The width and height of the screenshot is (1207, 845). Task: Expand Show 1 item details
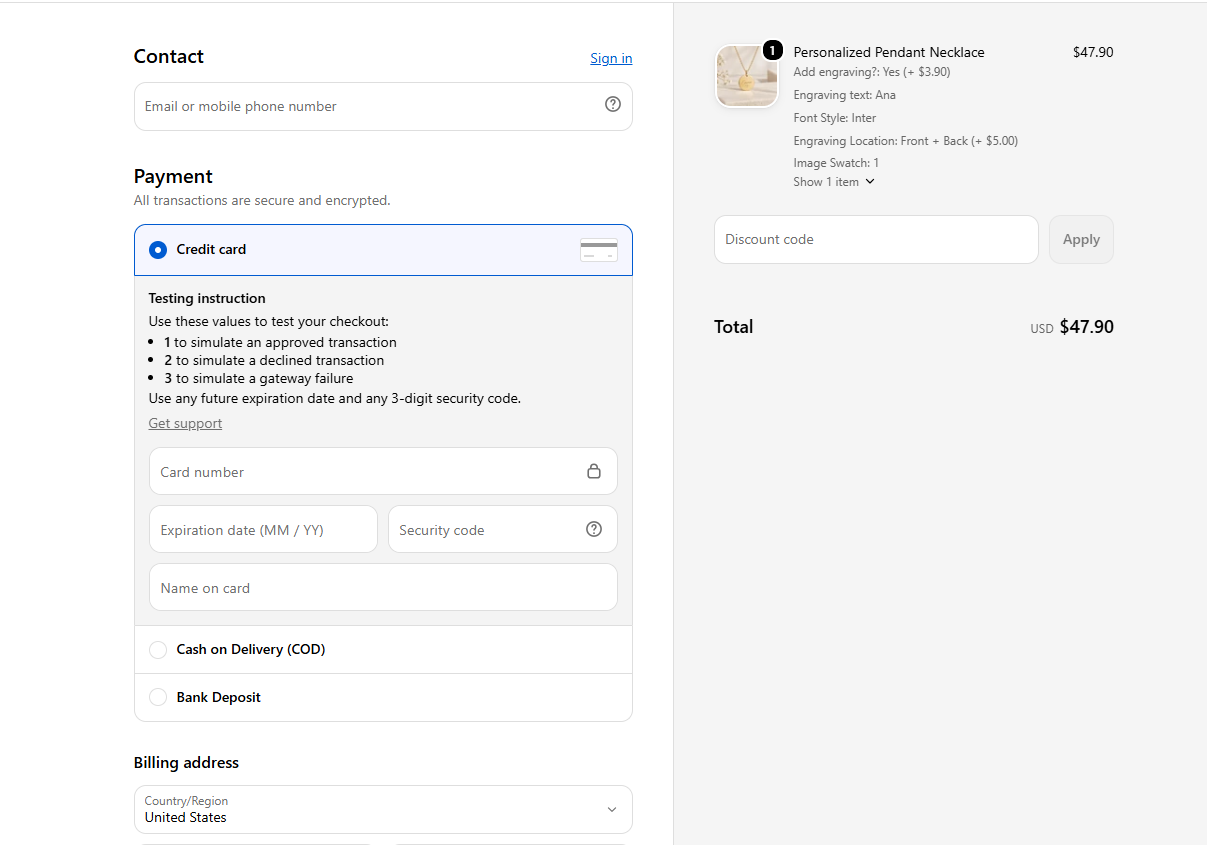(834, 182)
